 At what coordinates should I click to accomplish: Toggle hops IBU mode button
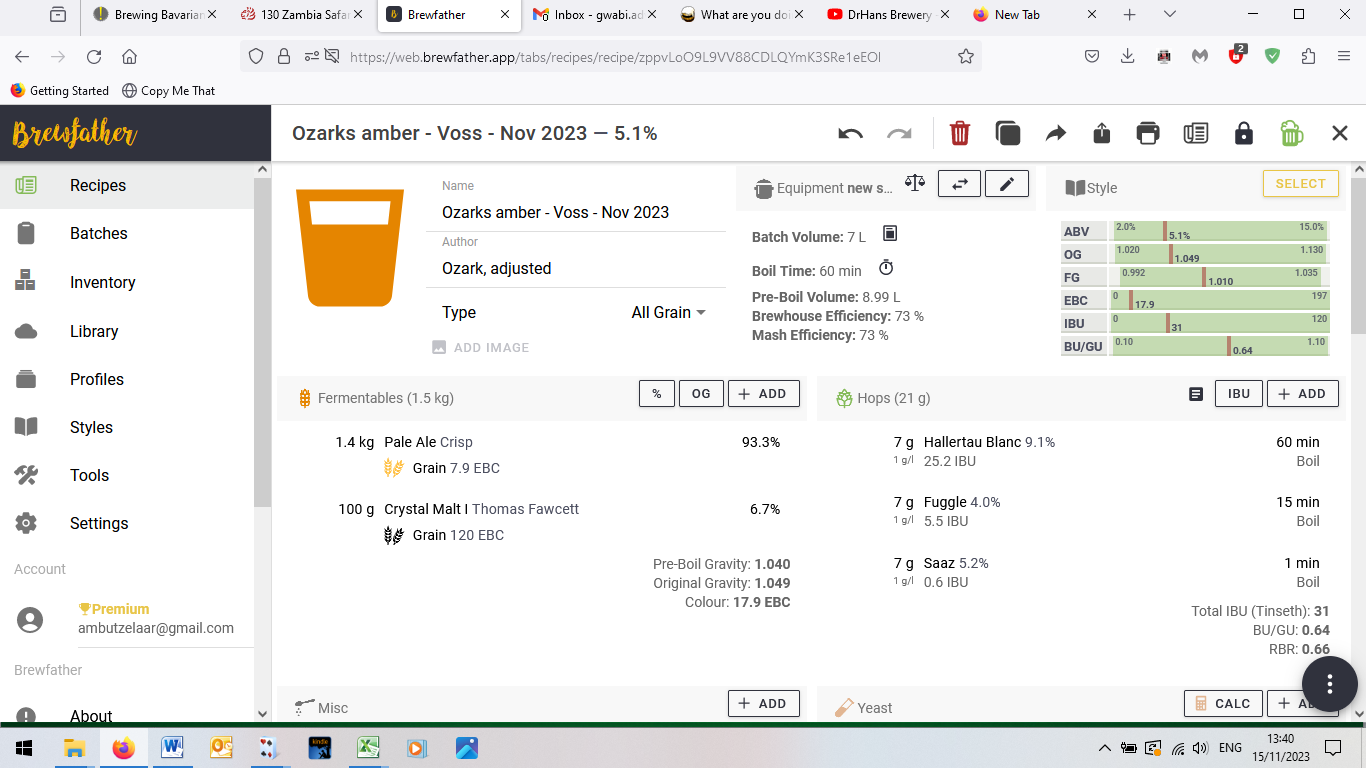(x=1239, y=394)
